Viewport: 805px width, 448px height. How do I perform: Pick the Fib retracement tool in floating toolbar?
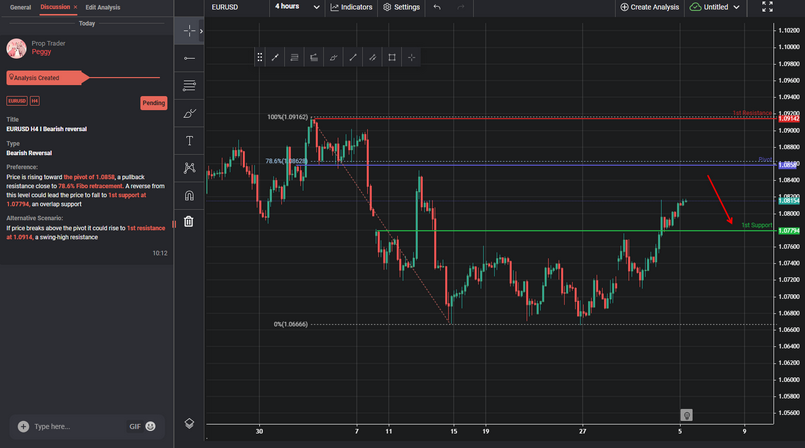[x=294, y=57]
